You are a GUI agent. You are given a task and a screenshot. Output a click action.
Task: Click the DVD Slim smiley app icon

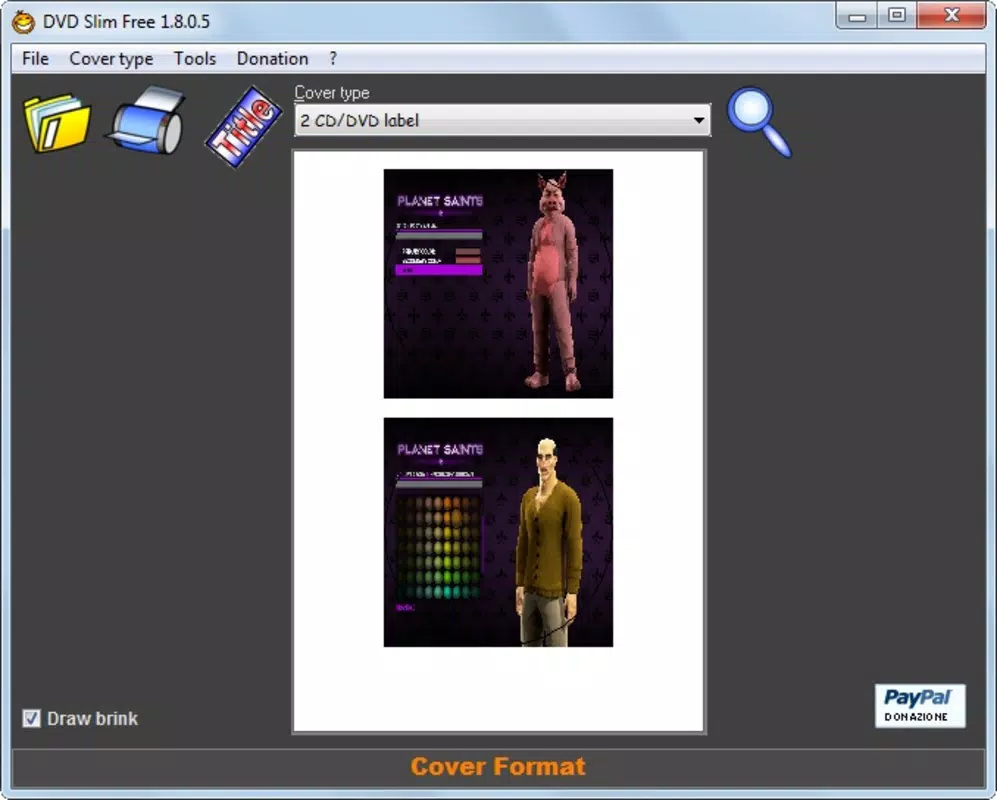point(24,22)
